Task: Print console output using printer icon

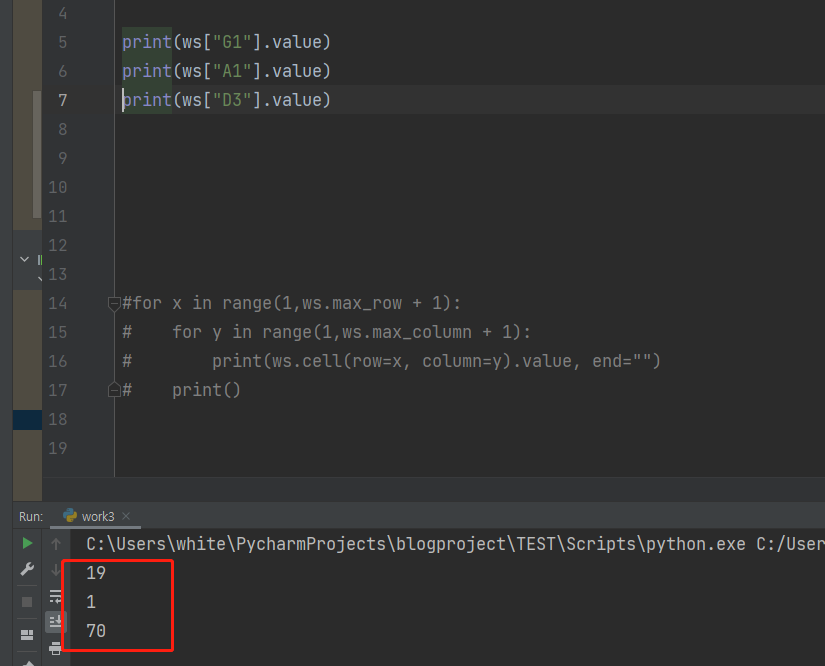Action: coord(55,649)
